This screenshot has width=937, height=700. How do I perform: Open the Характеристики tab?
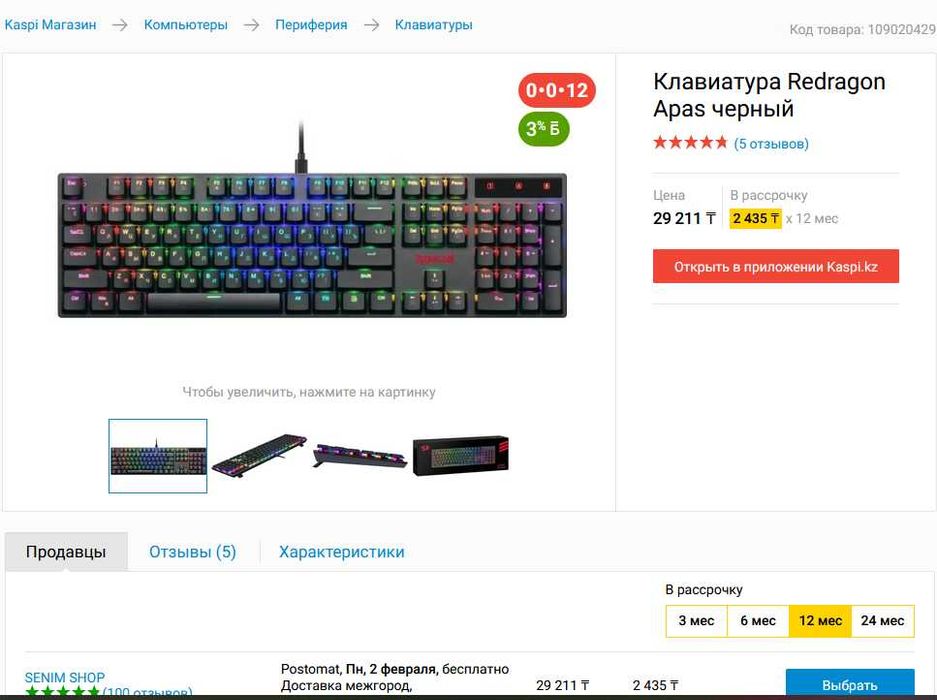(341, 552)
